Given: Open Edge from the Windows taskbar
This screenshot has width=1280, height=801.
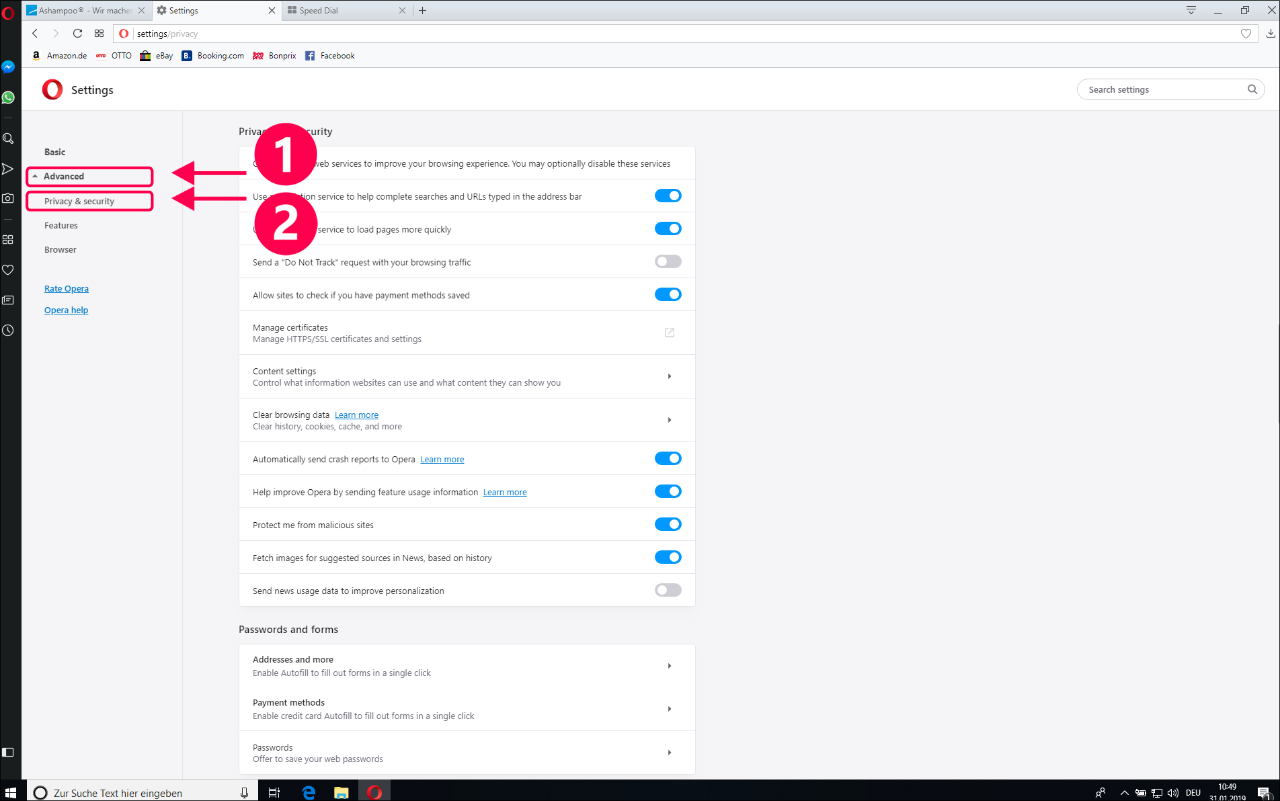Looking at the screenshot, I should click(x=308, y=792).
